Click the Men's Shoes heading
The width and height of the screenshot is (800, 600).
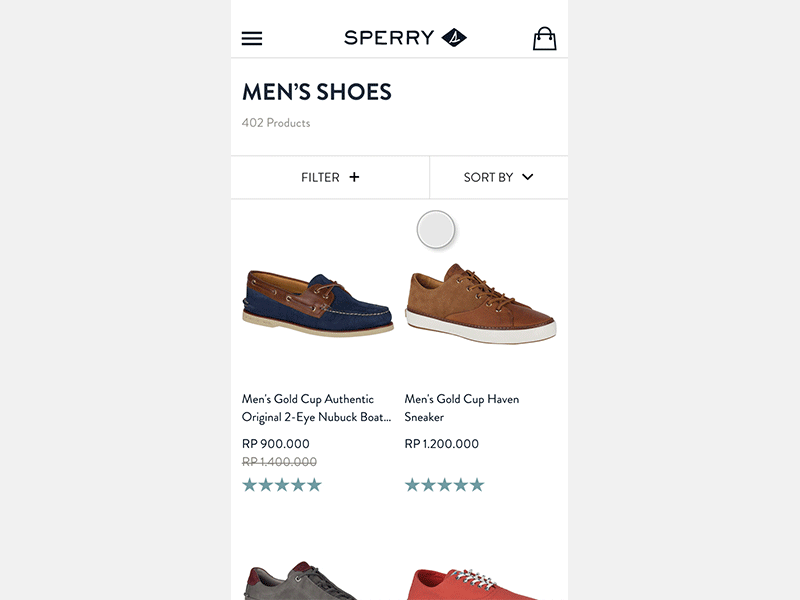coord(317,92)
